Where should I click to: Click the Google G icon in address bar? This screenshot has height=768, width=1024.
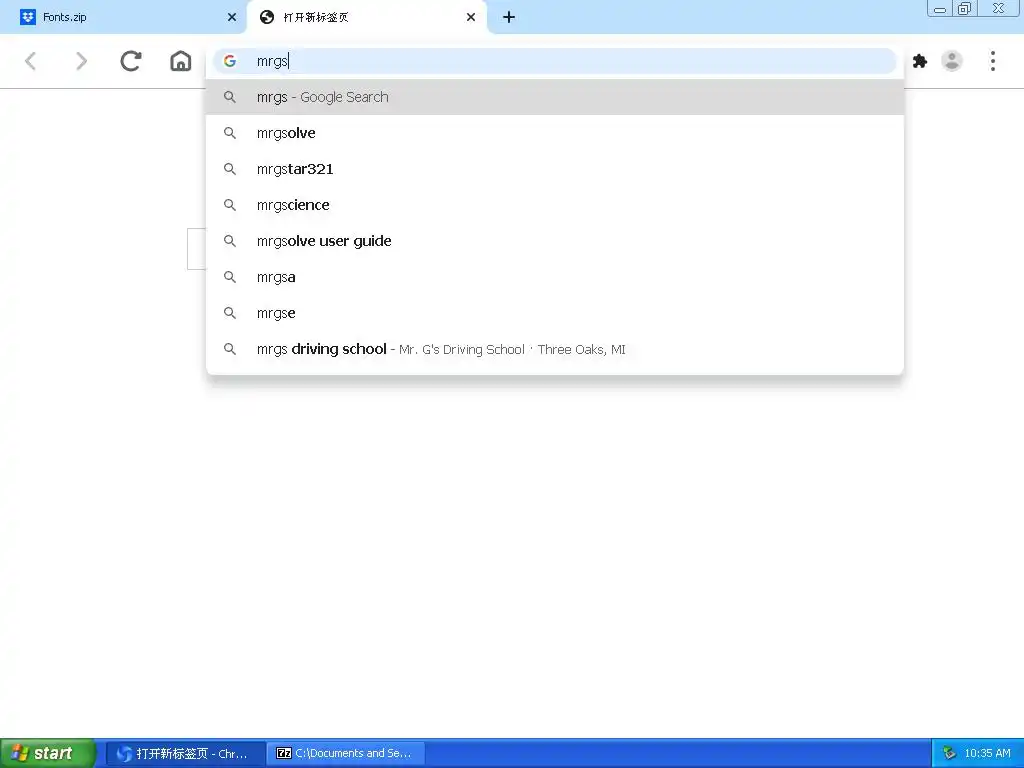pyautogui.click(x=229, y=61)
